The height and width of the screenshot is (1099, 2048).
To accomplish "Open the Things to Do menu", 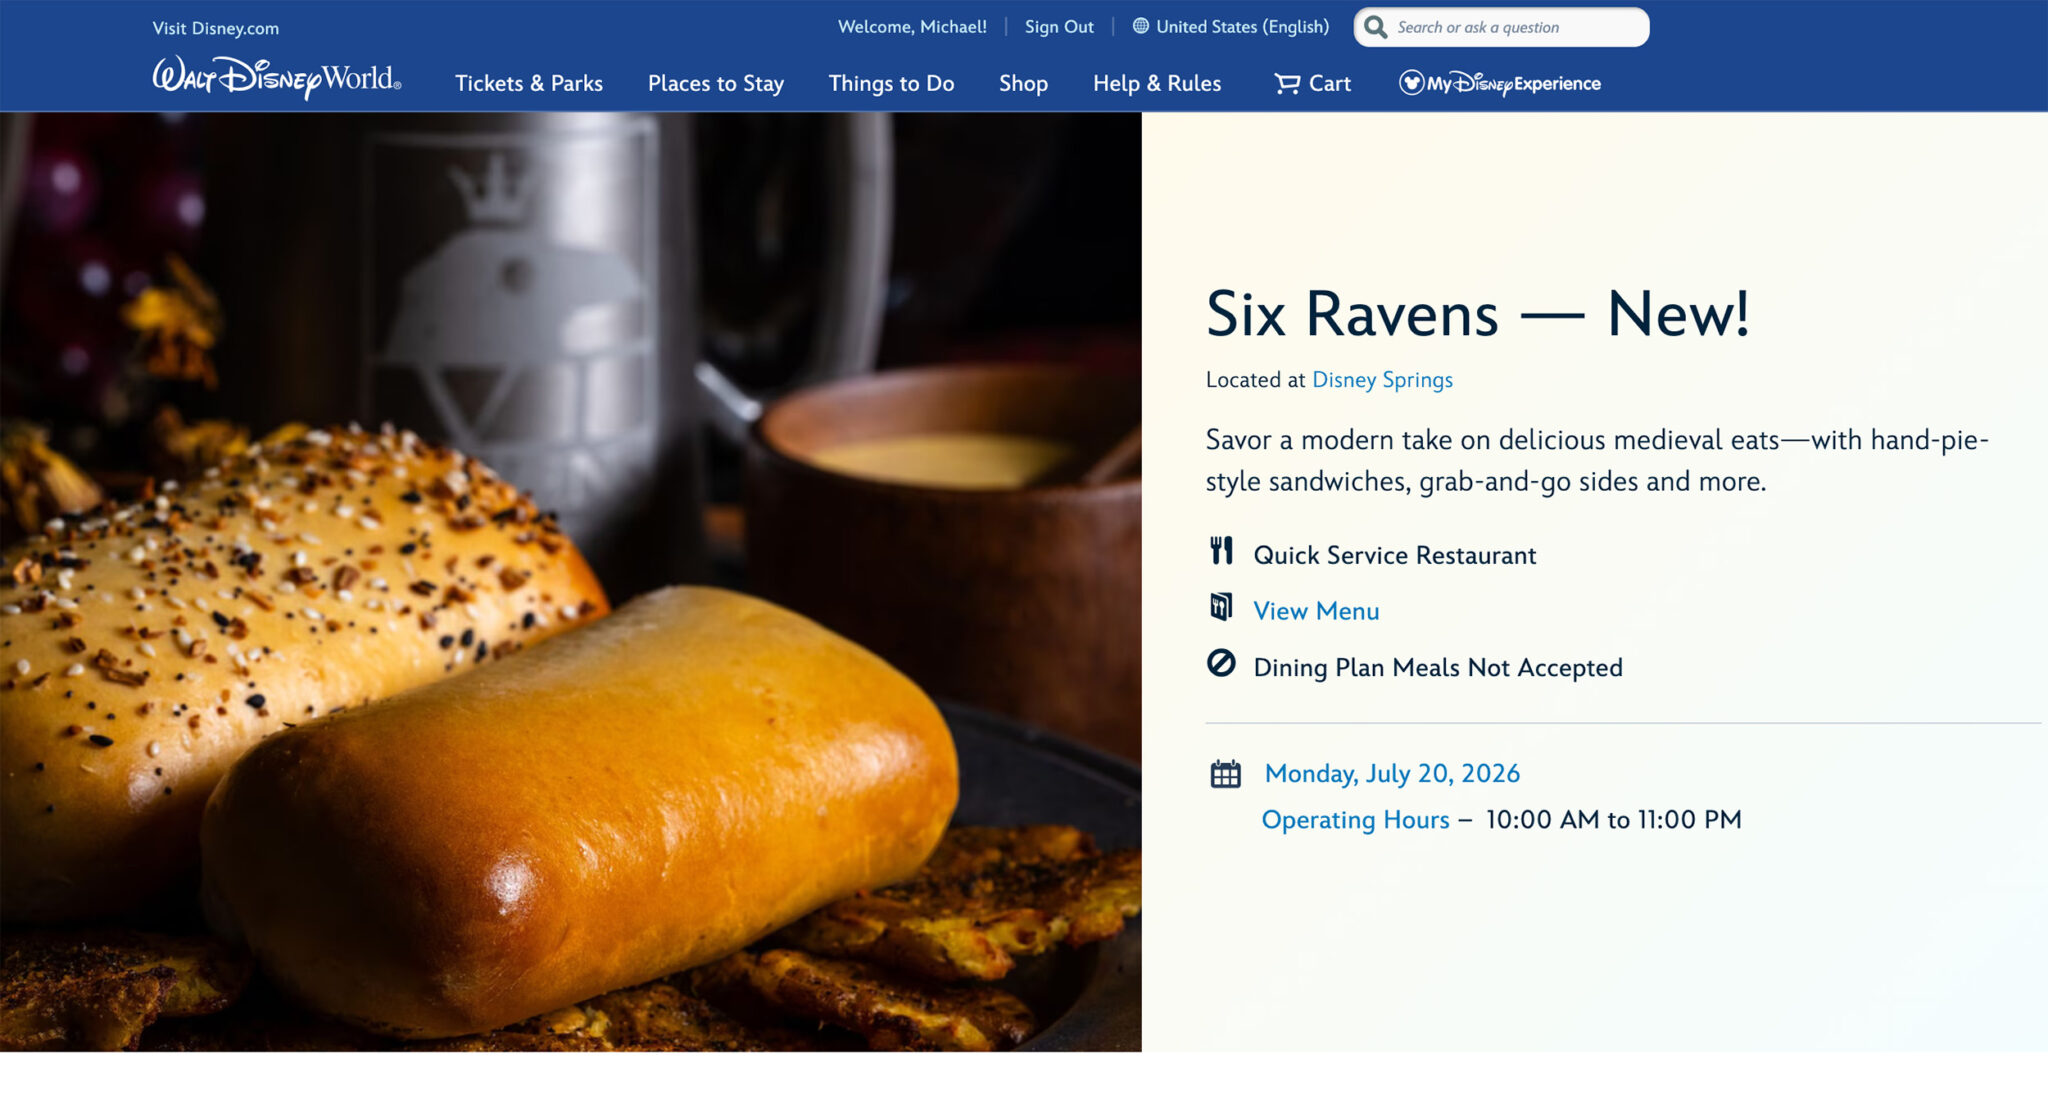I will click(892, 83).
